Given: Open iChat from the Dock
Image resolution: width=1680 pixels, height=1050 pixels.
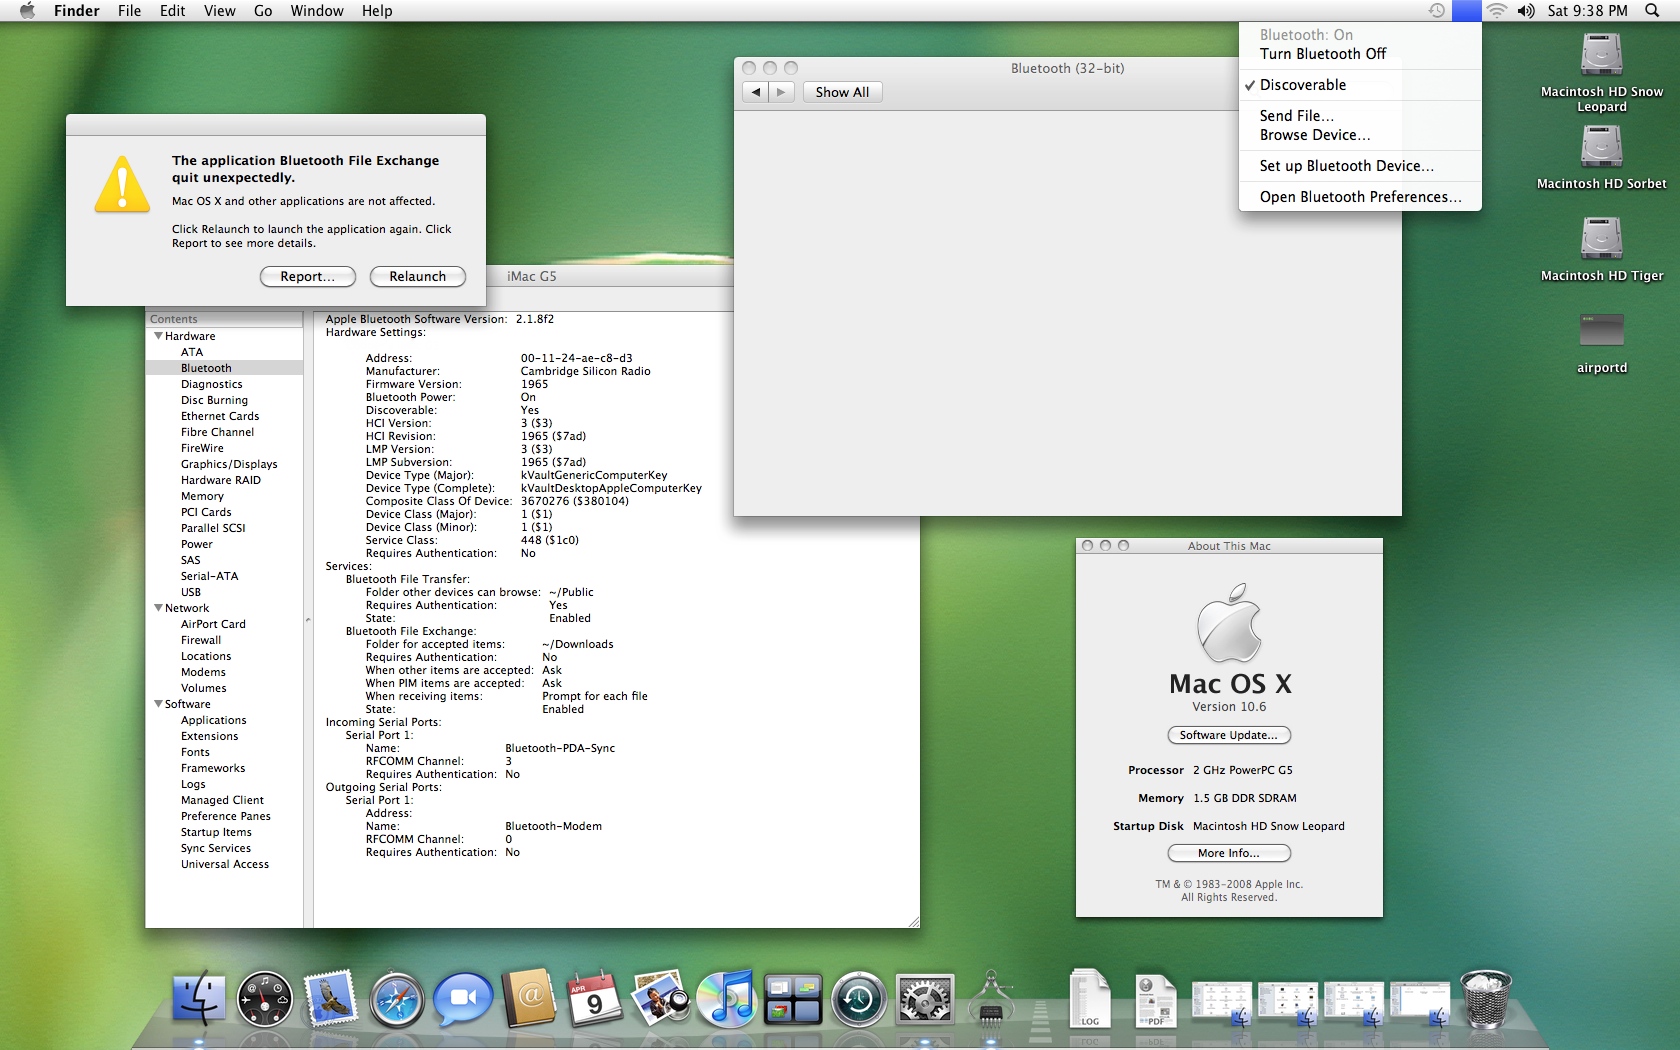Looking at the screenshot, I should [x=463, y=999].
